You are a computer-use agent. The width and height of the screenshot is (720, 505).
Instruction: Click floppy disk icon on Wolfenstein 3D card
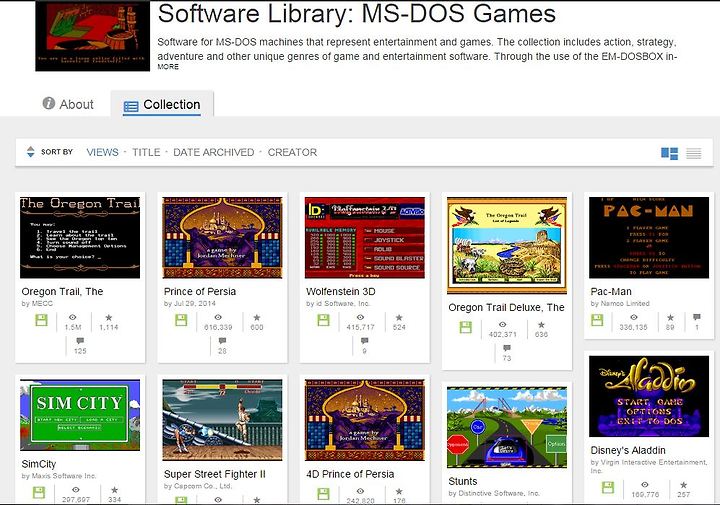tap(324, 320)
